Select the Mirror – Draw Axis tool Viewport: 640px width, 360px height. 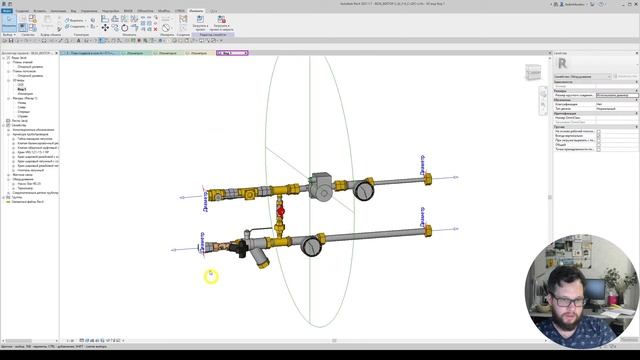134,19
